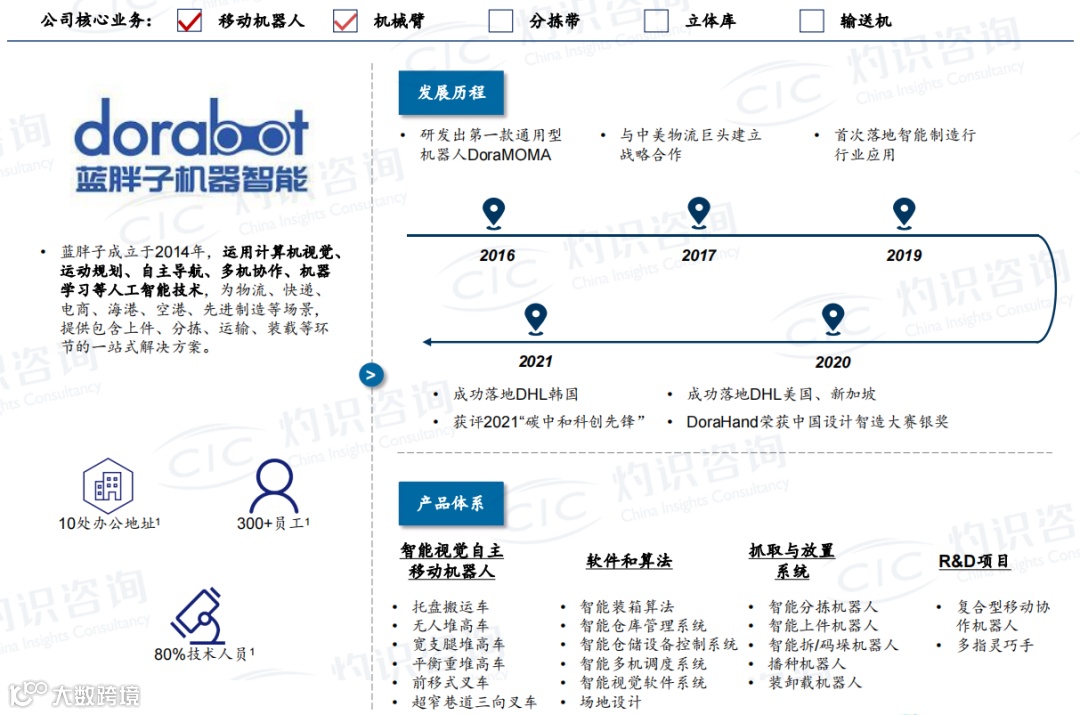Screen dimensions: 1080x715
Task: Click the 80%技术人员 label
Action: pyautogui.click(x=204, y=654)
